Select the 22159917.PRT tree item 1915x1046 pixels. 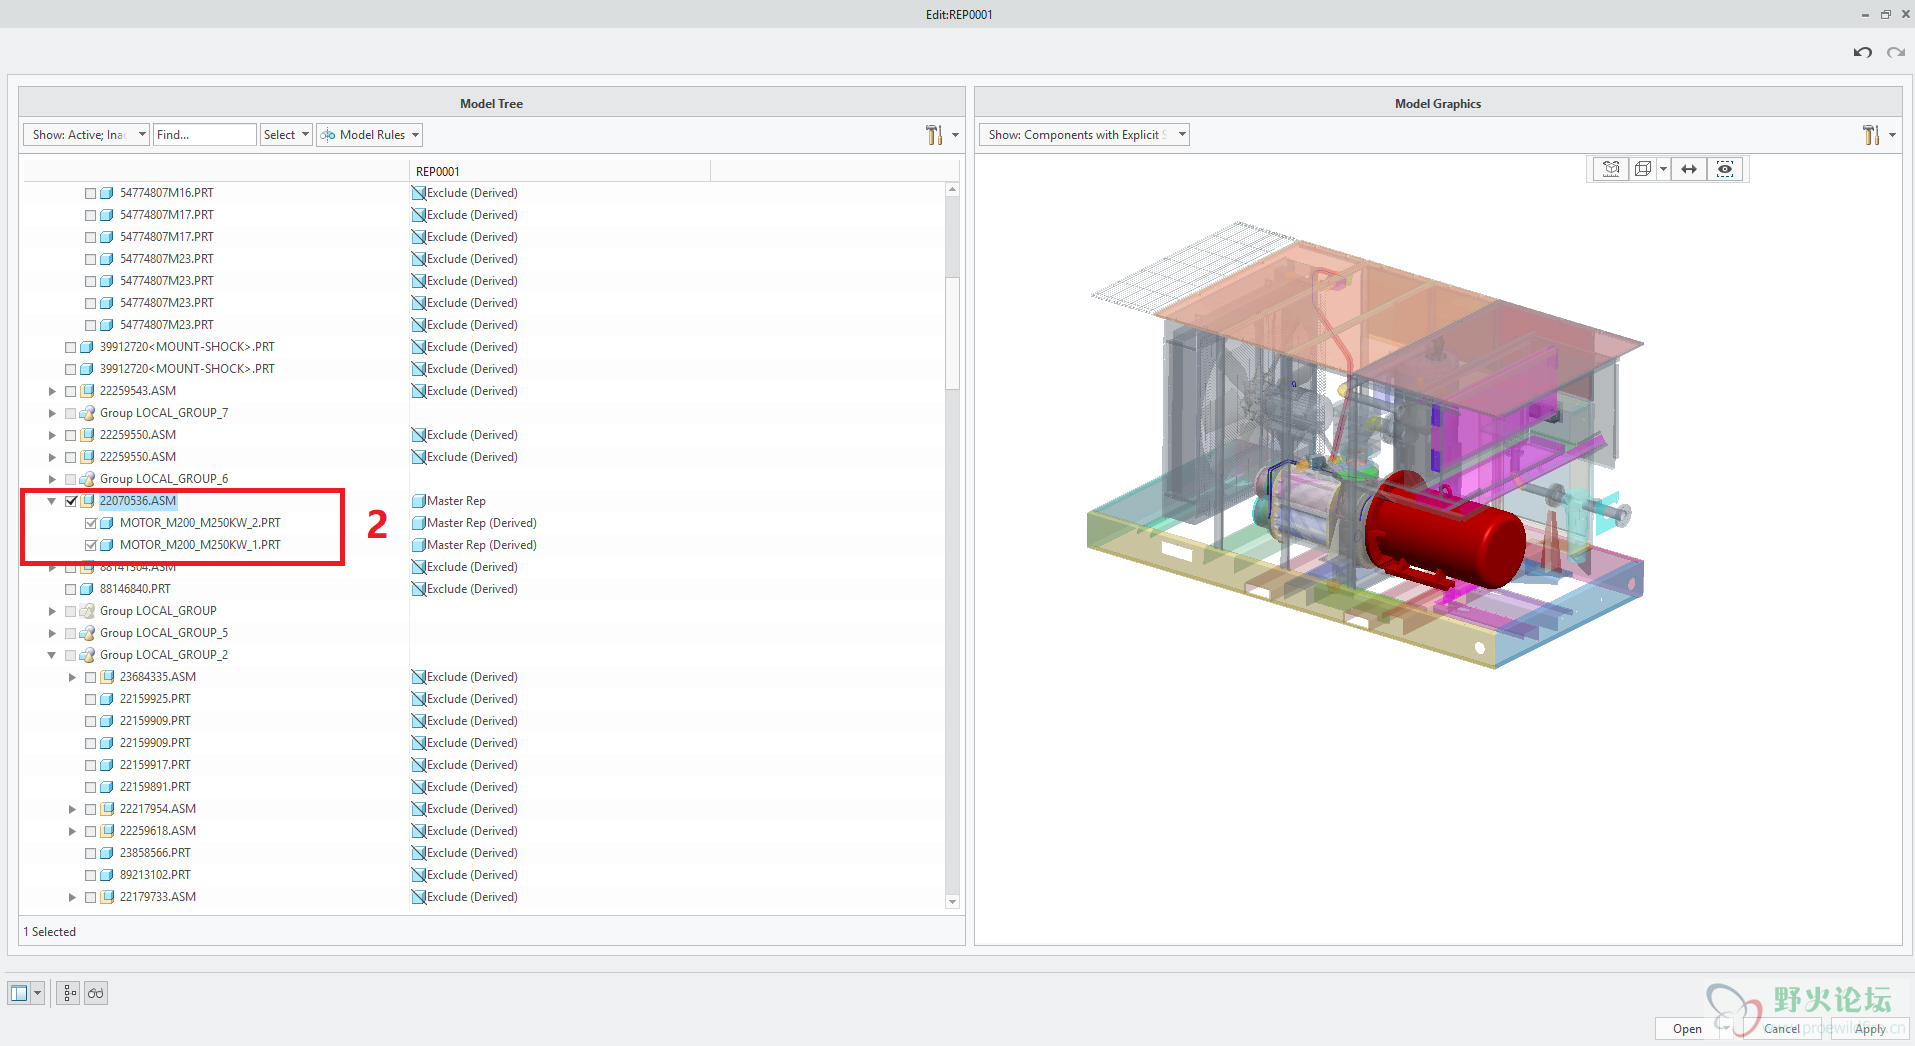[x=155, y=765]
